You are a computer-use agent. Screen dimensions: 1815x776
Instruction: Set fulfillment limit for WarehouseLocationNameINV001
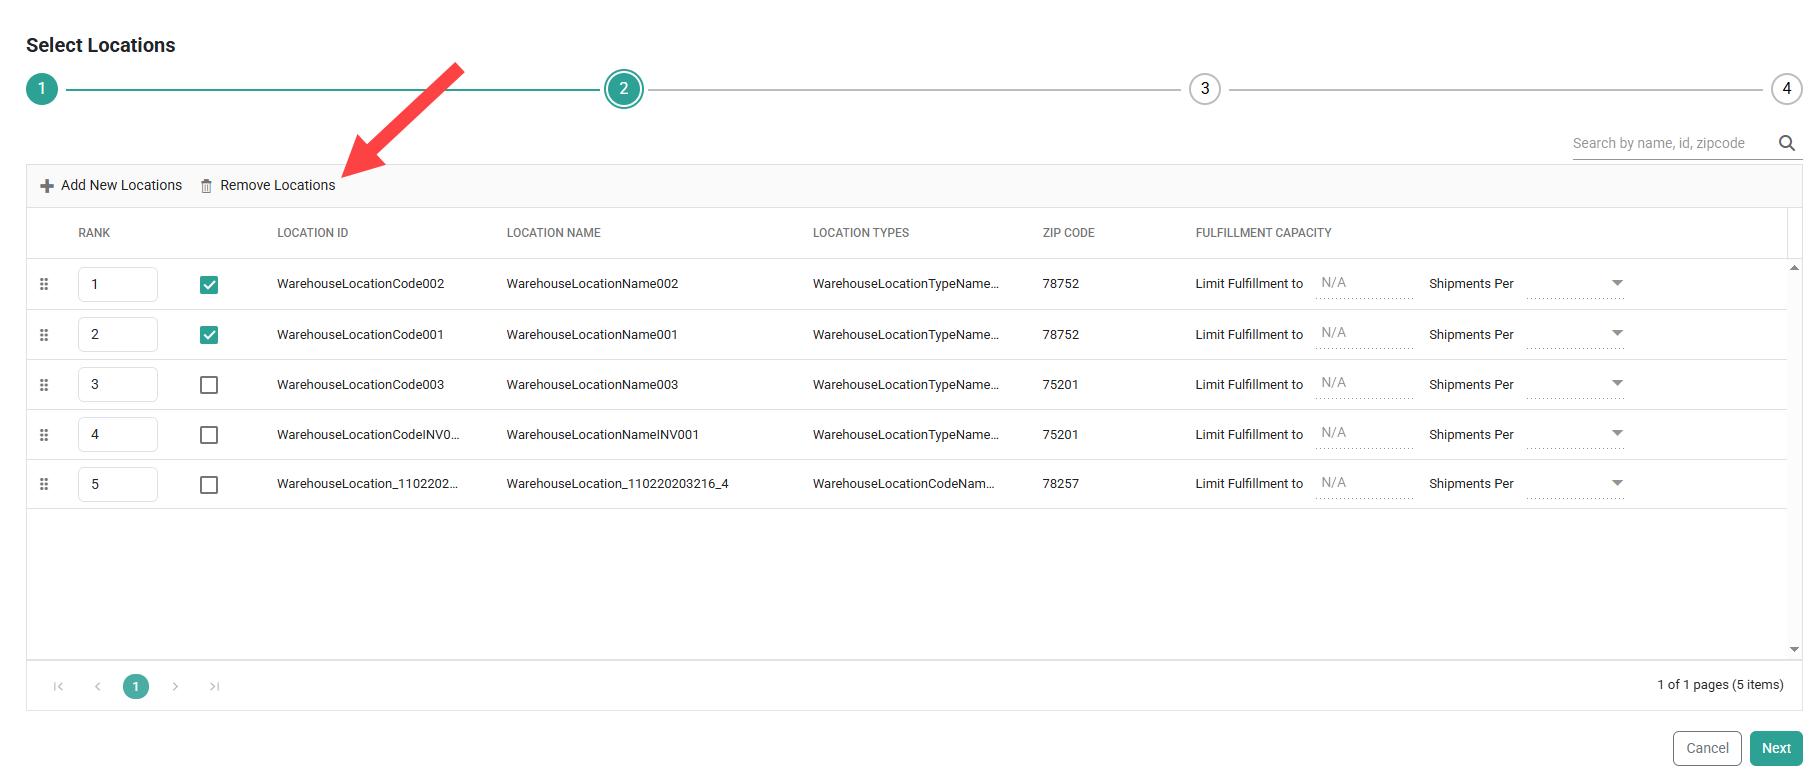point(1364,434)
